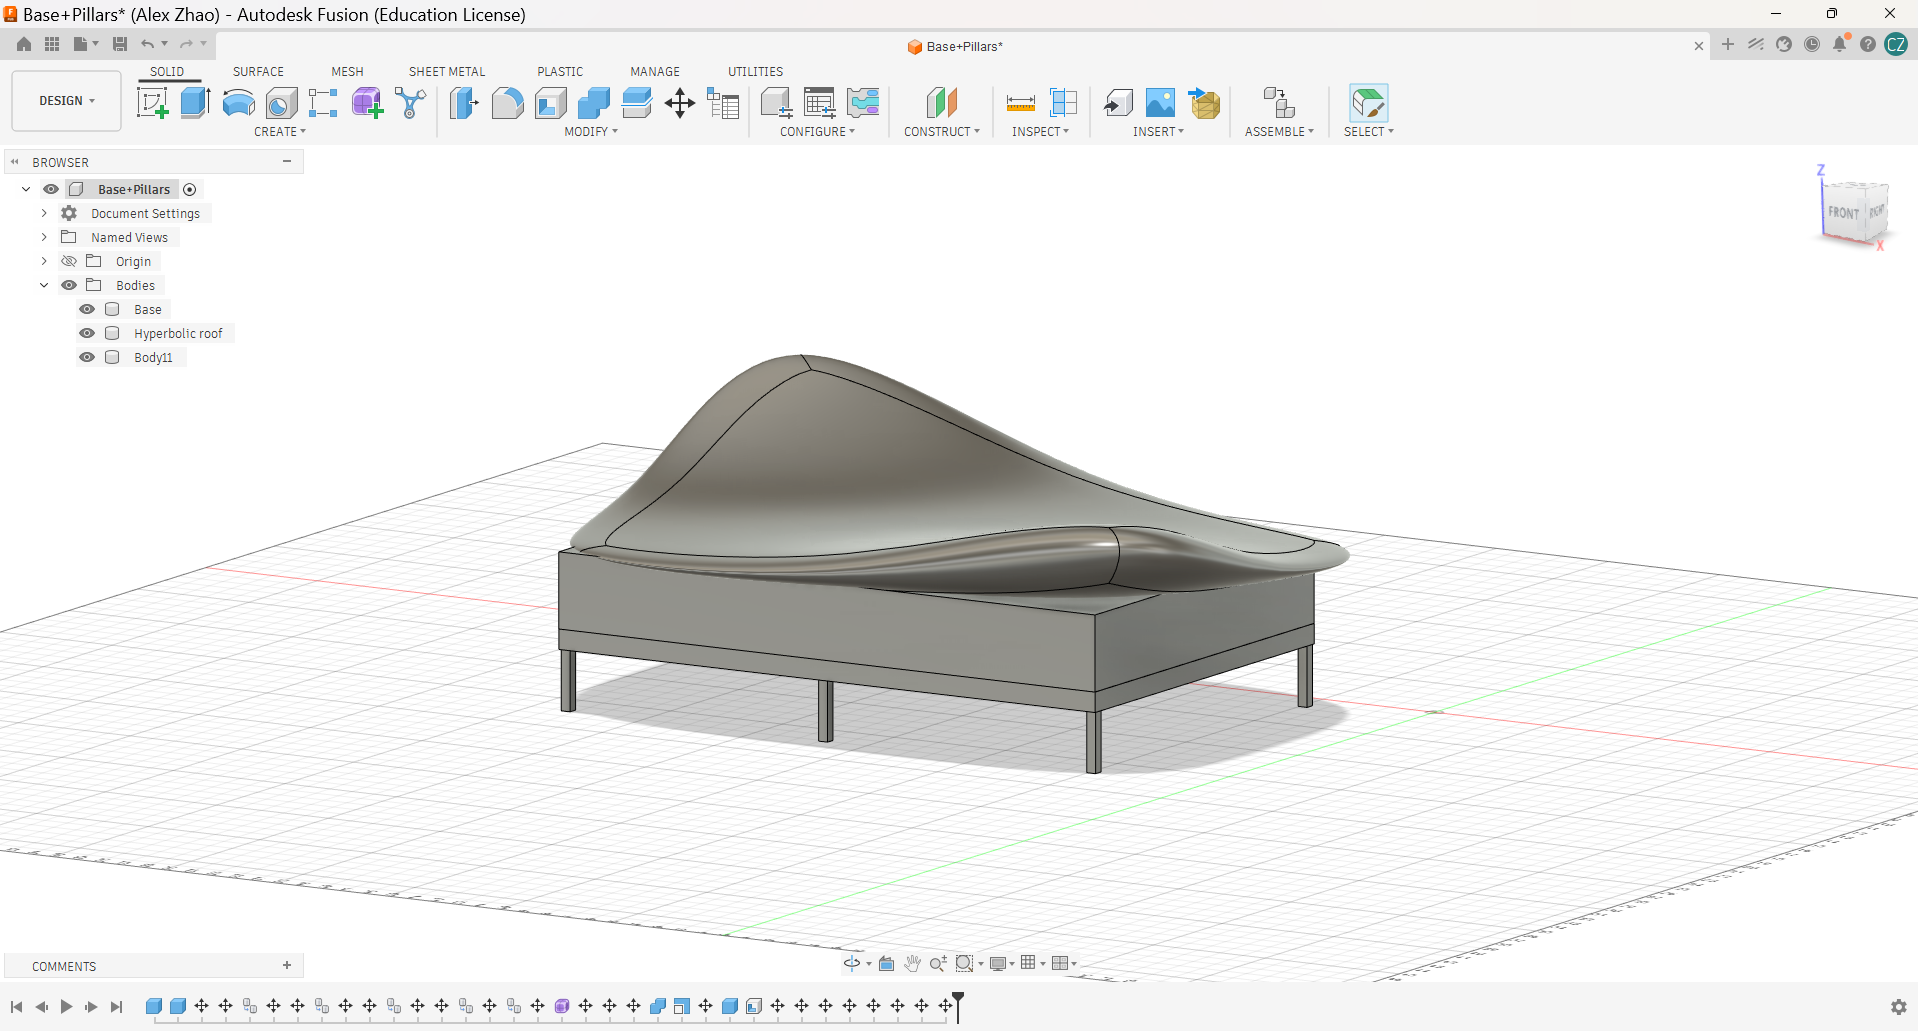Click the timeline end marker
This screenshot has height=1031, width=1918.
point(958,1006)
